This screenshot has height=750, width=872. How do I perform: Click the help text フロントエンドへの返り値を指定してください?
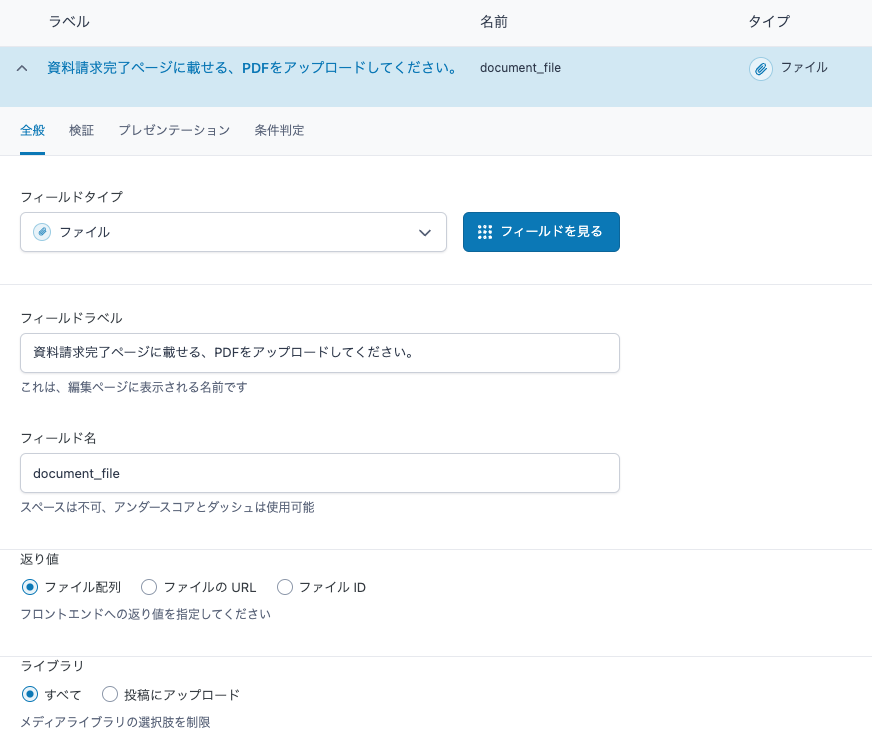click(x=146, y=614)
